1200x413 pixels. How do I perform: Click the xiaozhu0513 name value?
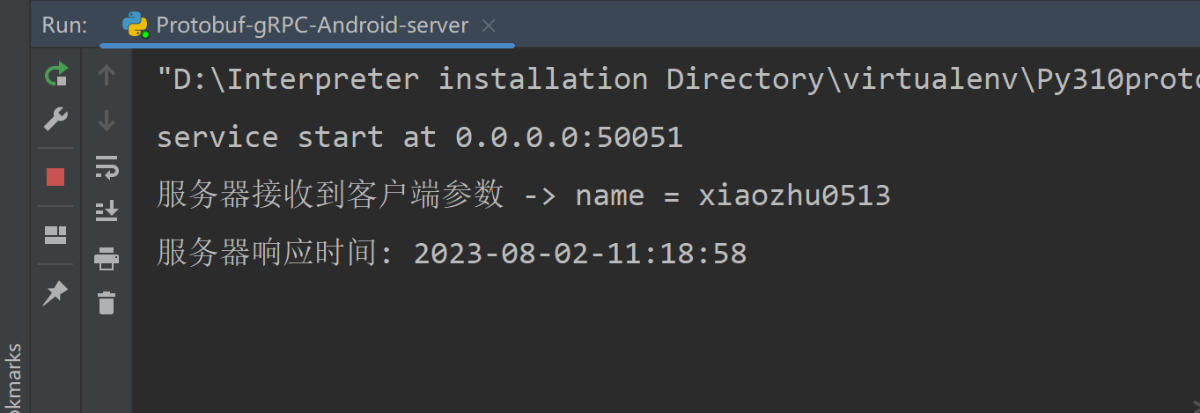pyautogui.click(x=794, y=196)
